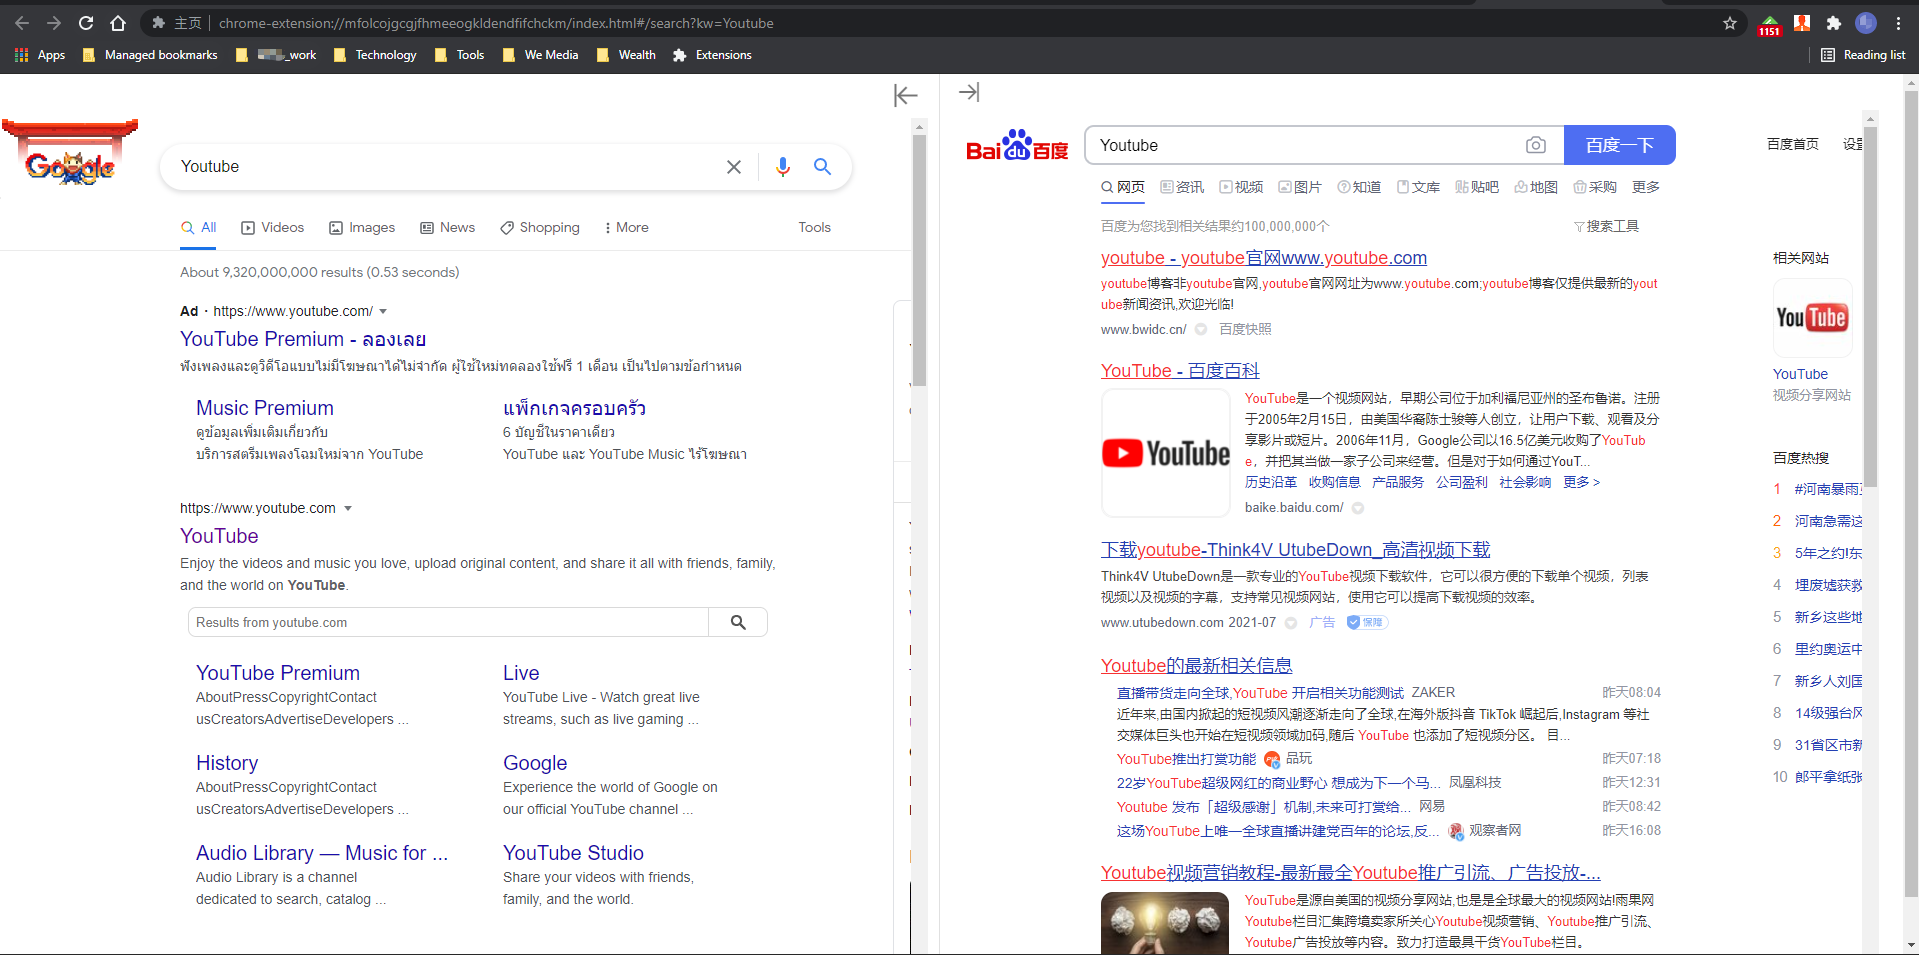Open the Wealth bookmarks folder
The image size is (1919, 955).
(627, 55)
